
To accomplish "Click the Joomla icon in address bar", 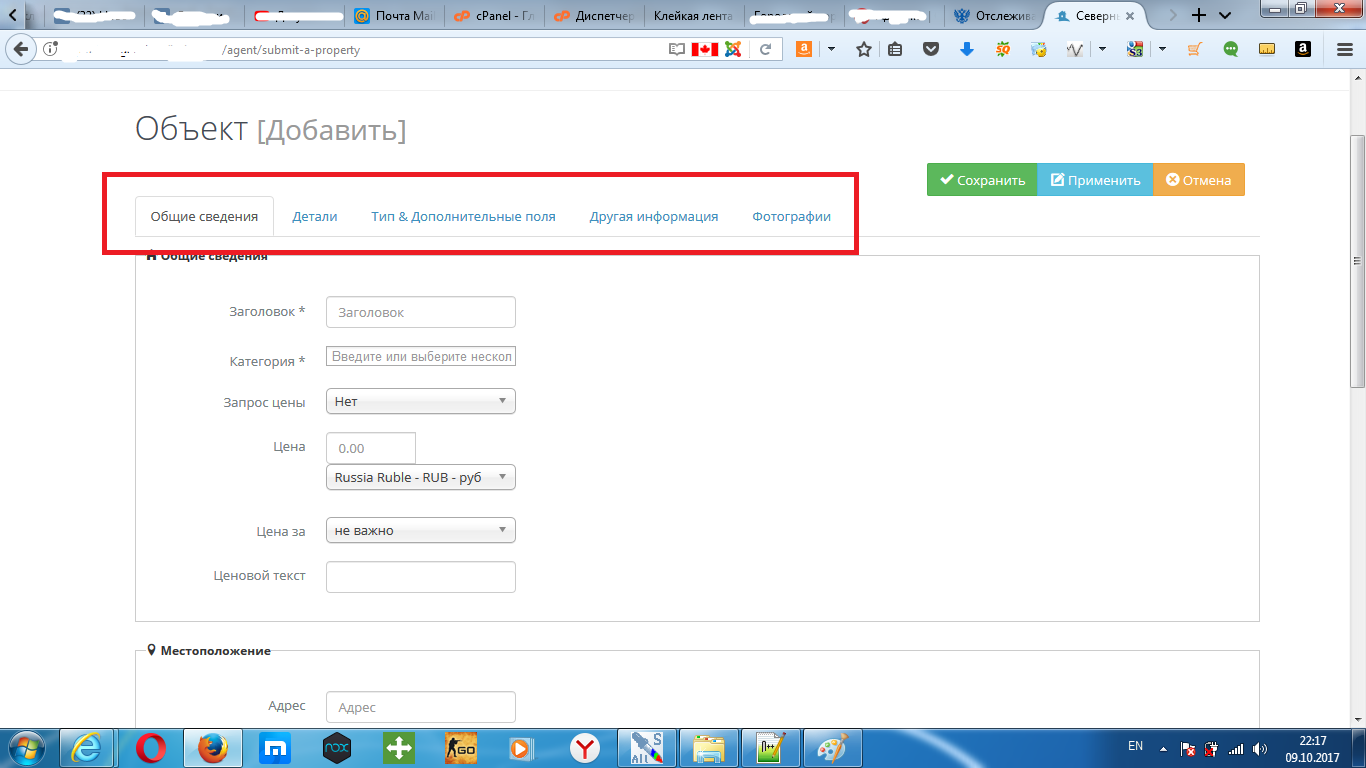I will point(733,49).
